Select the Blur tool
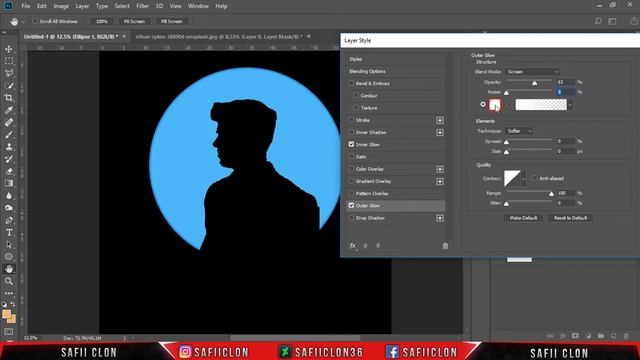This screenshot has width=640, height=360. 9,196
